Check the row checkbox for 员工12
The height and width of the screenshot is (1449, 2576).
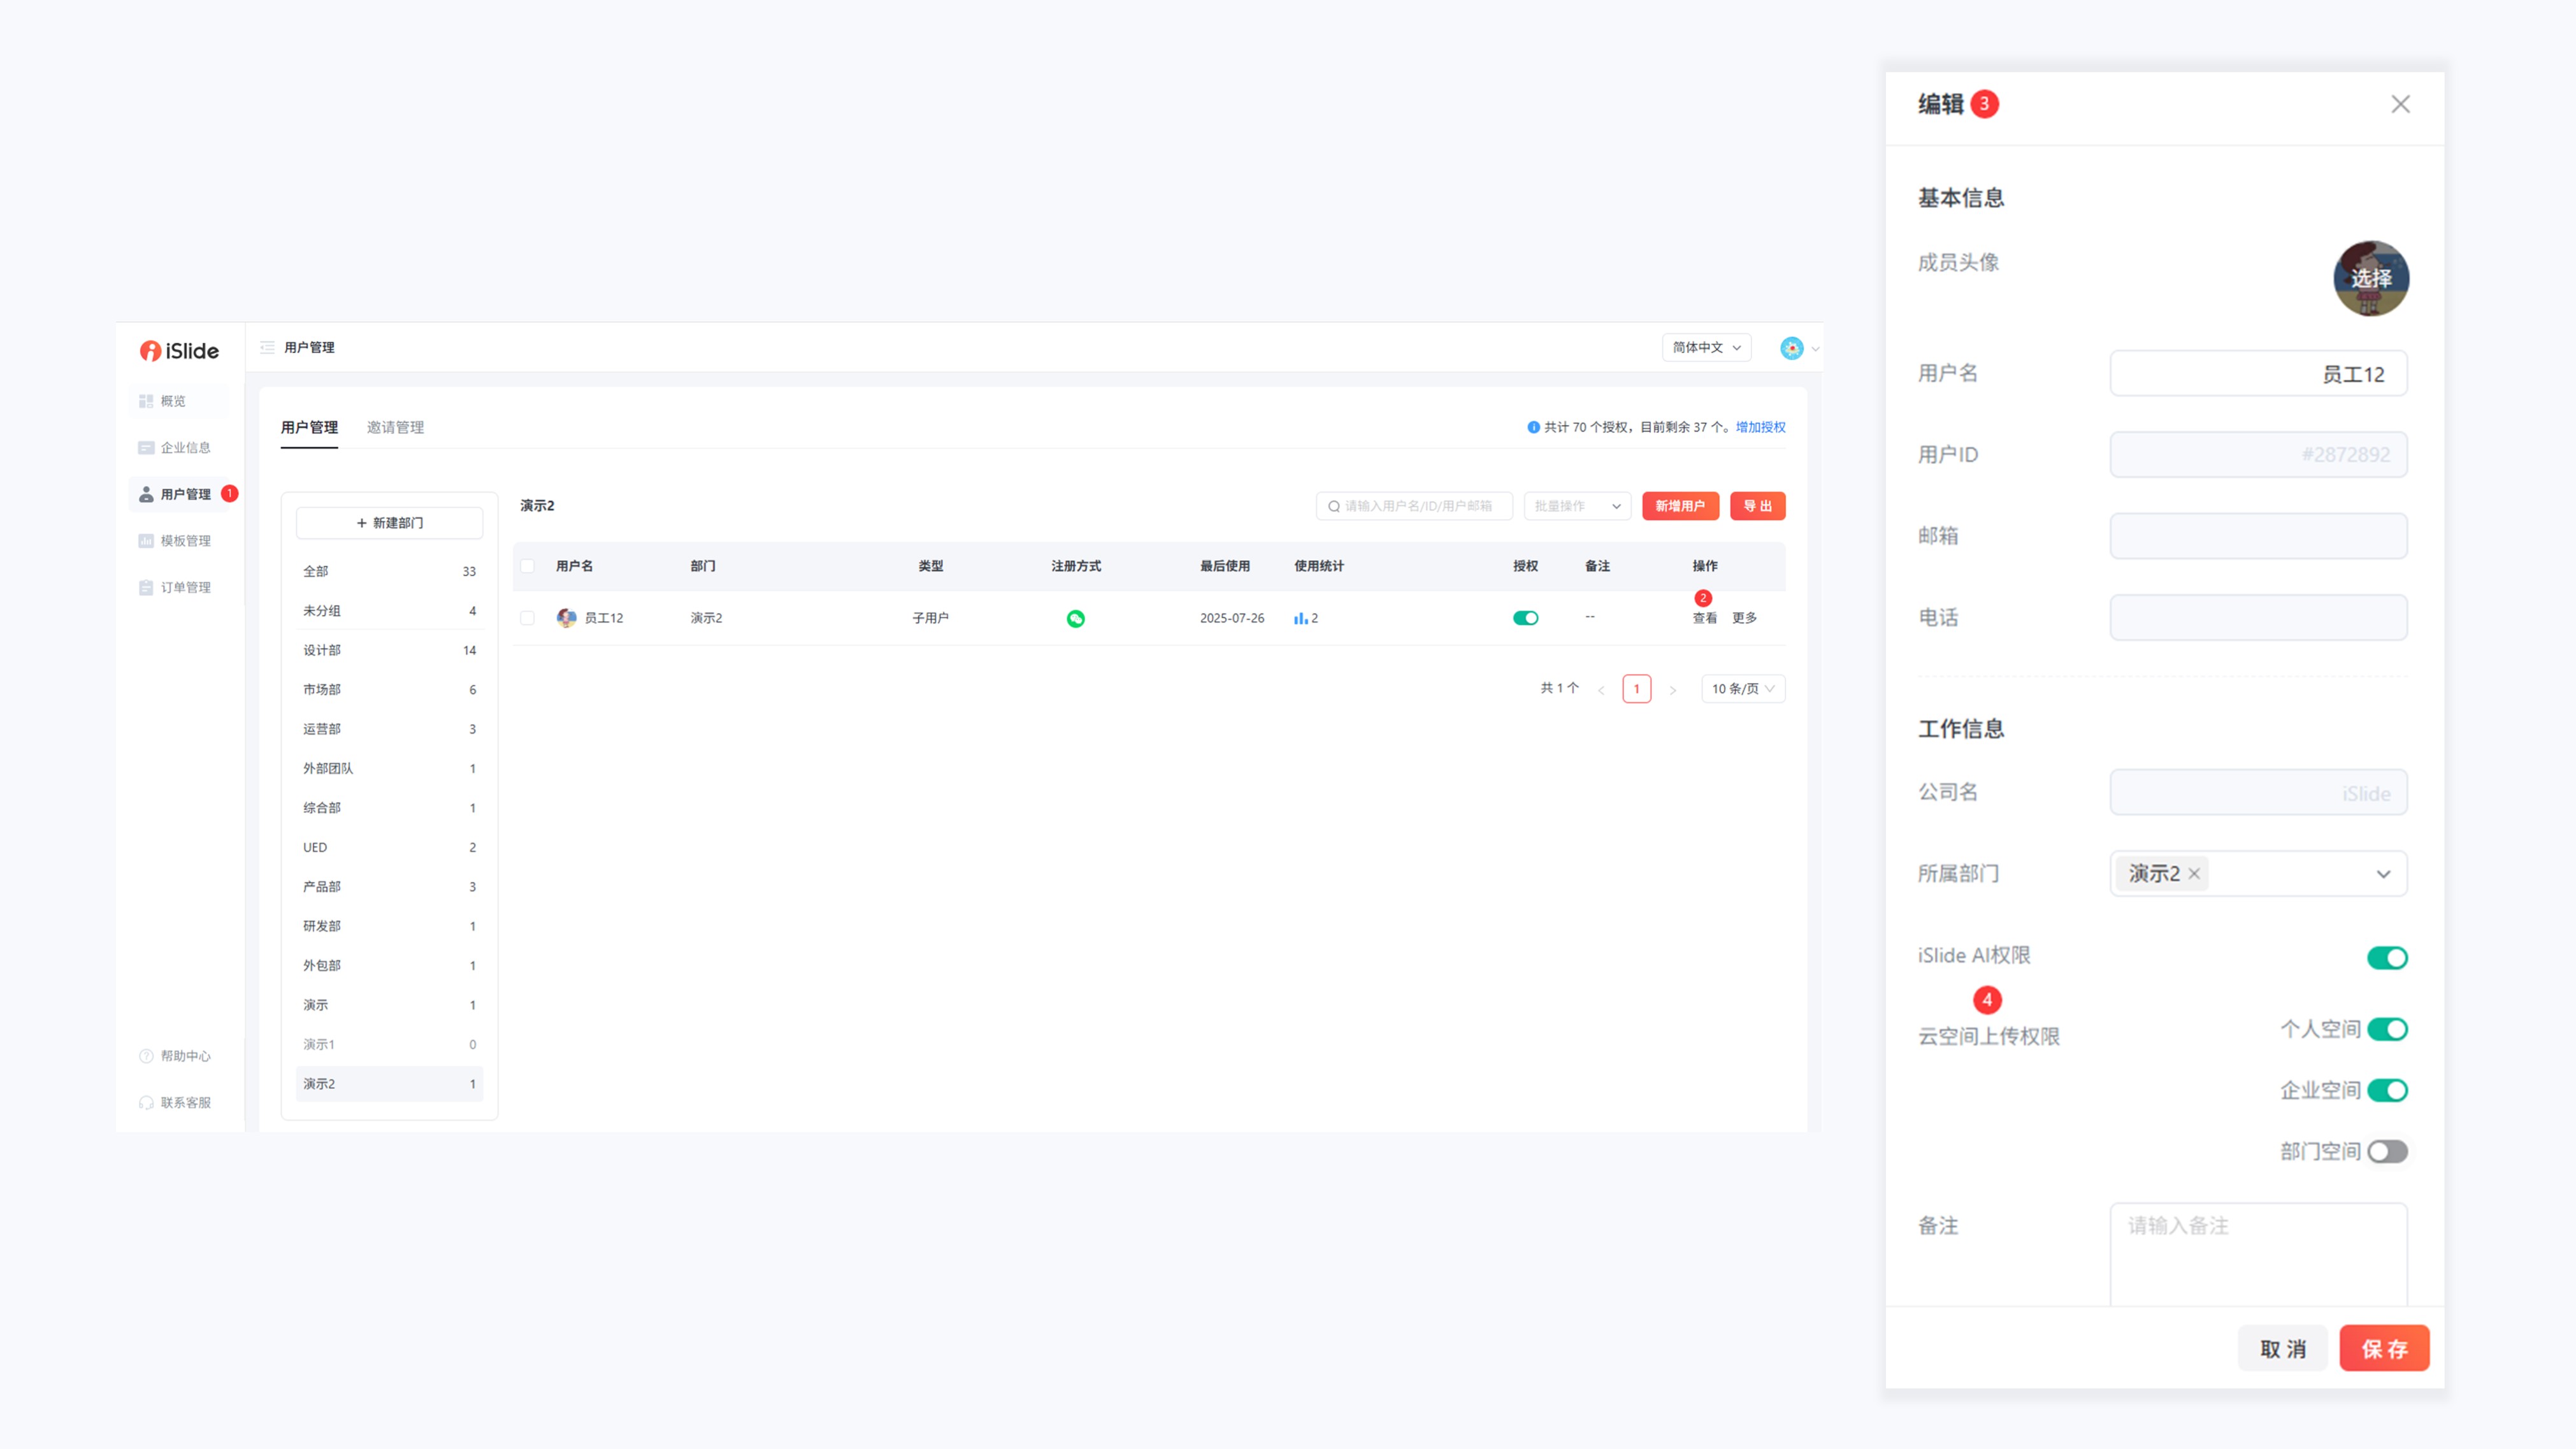click(x=527, y=618)
